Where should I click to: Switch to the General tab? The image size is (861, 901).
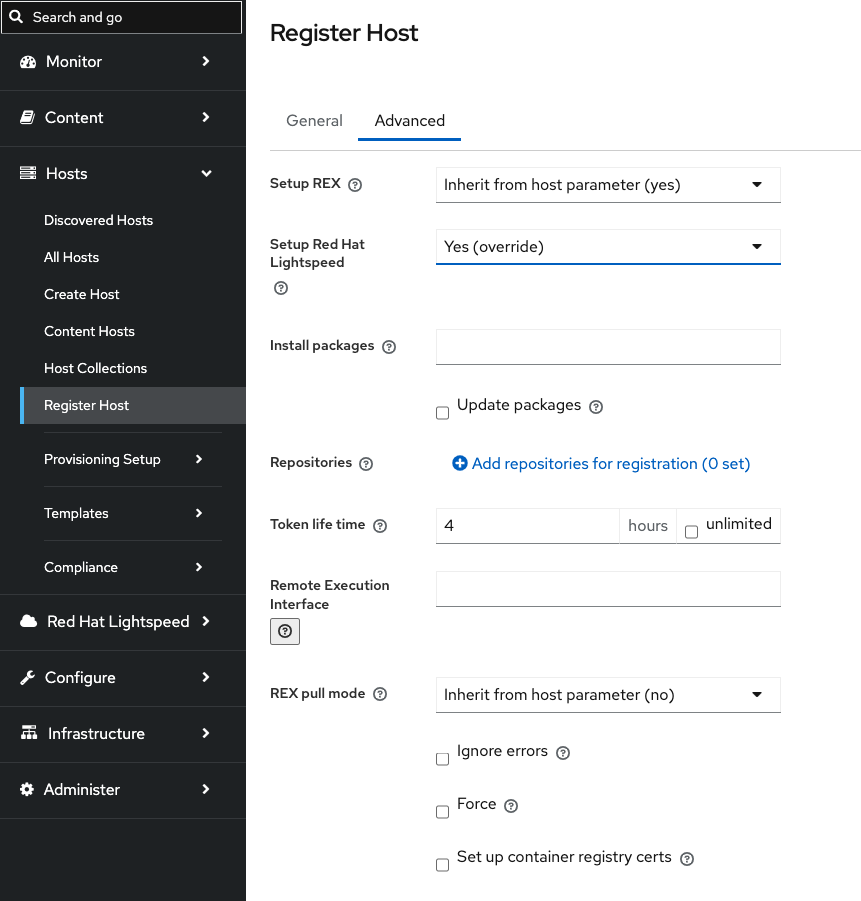pos(314,121)
